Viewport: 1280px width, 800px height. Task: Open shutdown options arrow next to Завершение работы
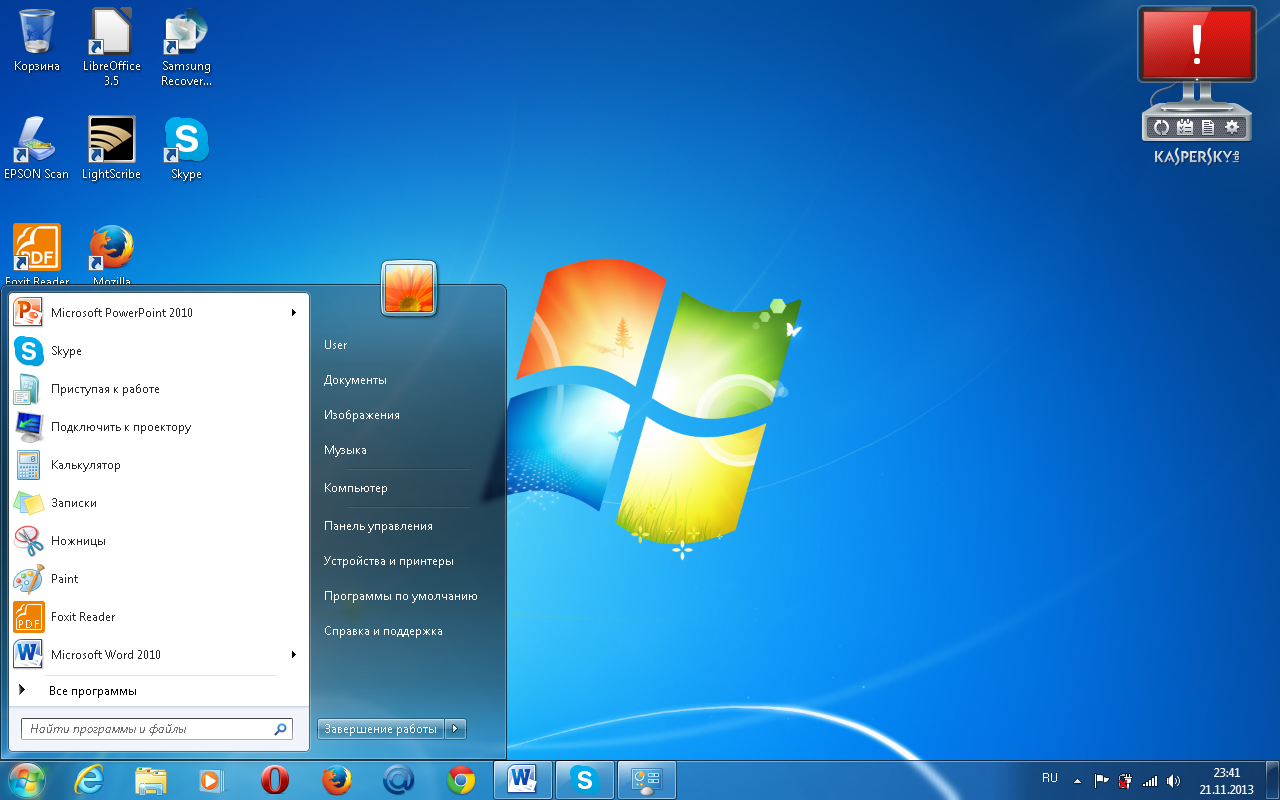coord(456,729)
